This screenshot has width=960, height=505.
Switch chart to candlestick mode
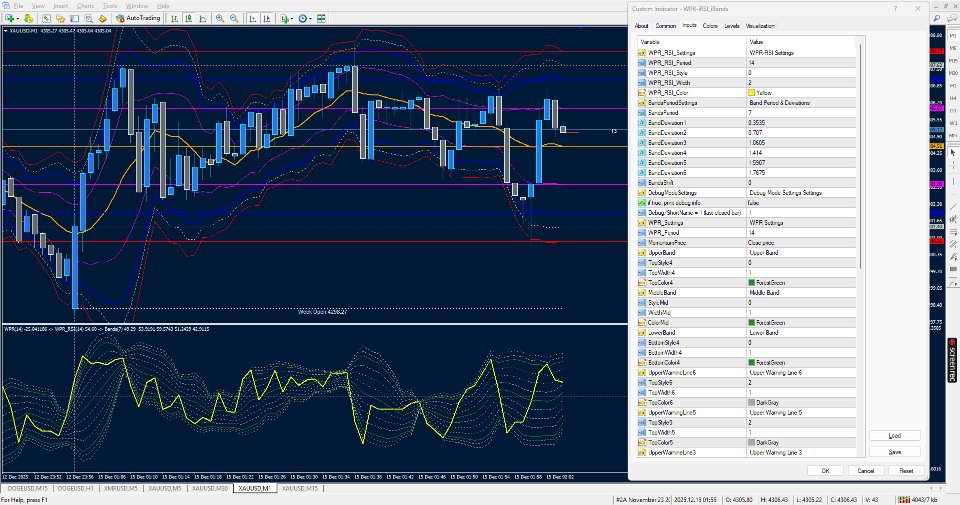(189, 18)
